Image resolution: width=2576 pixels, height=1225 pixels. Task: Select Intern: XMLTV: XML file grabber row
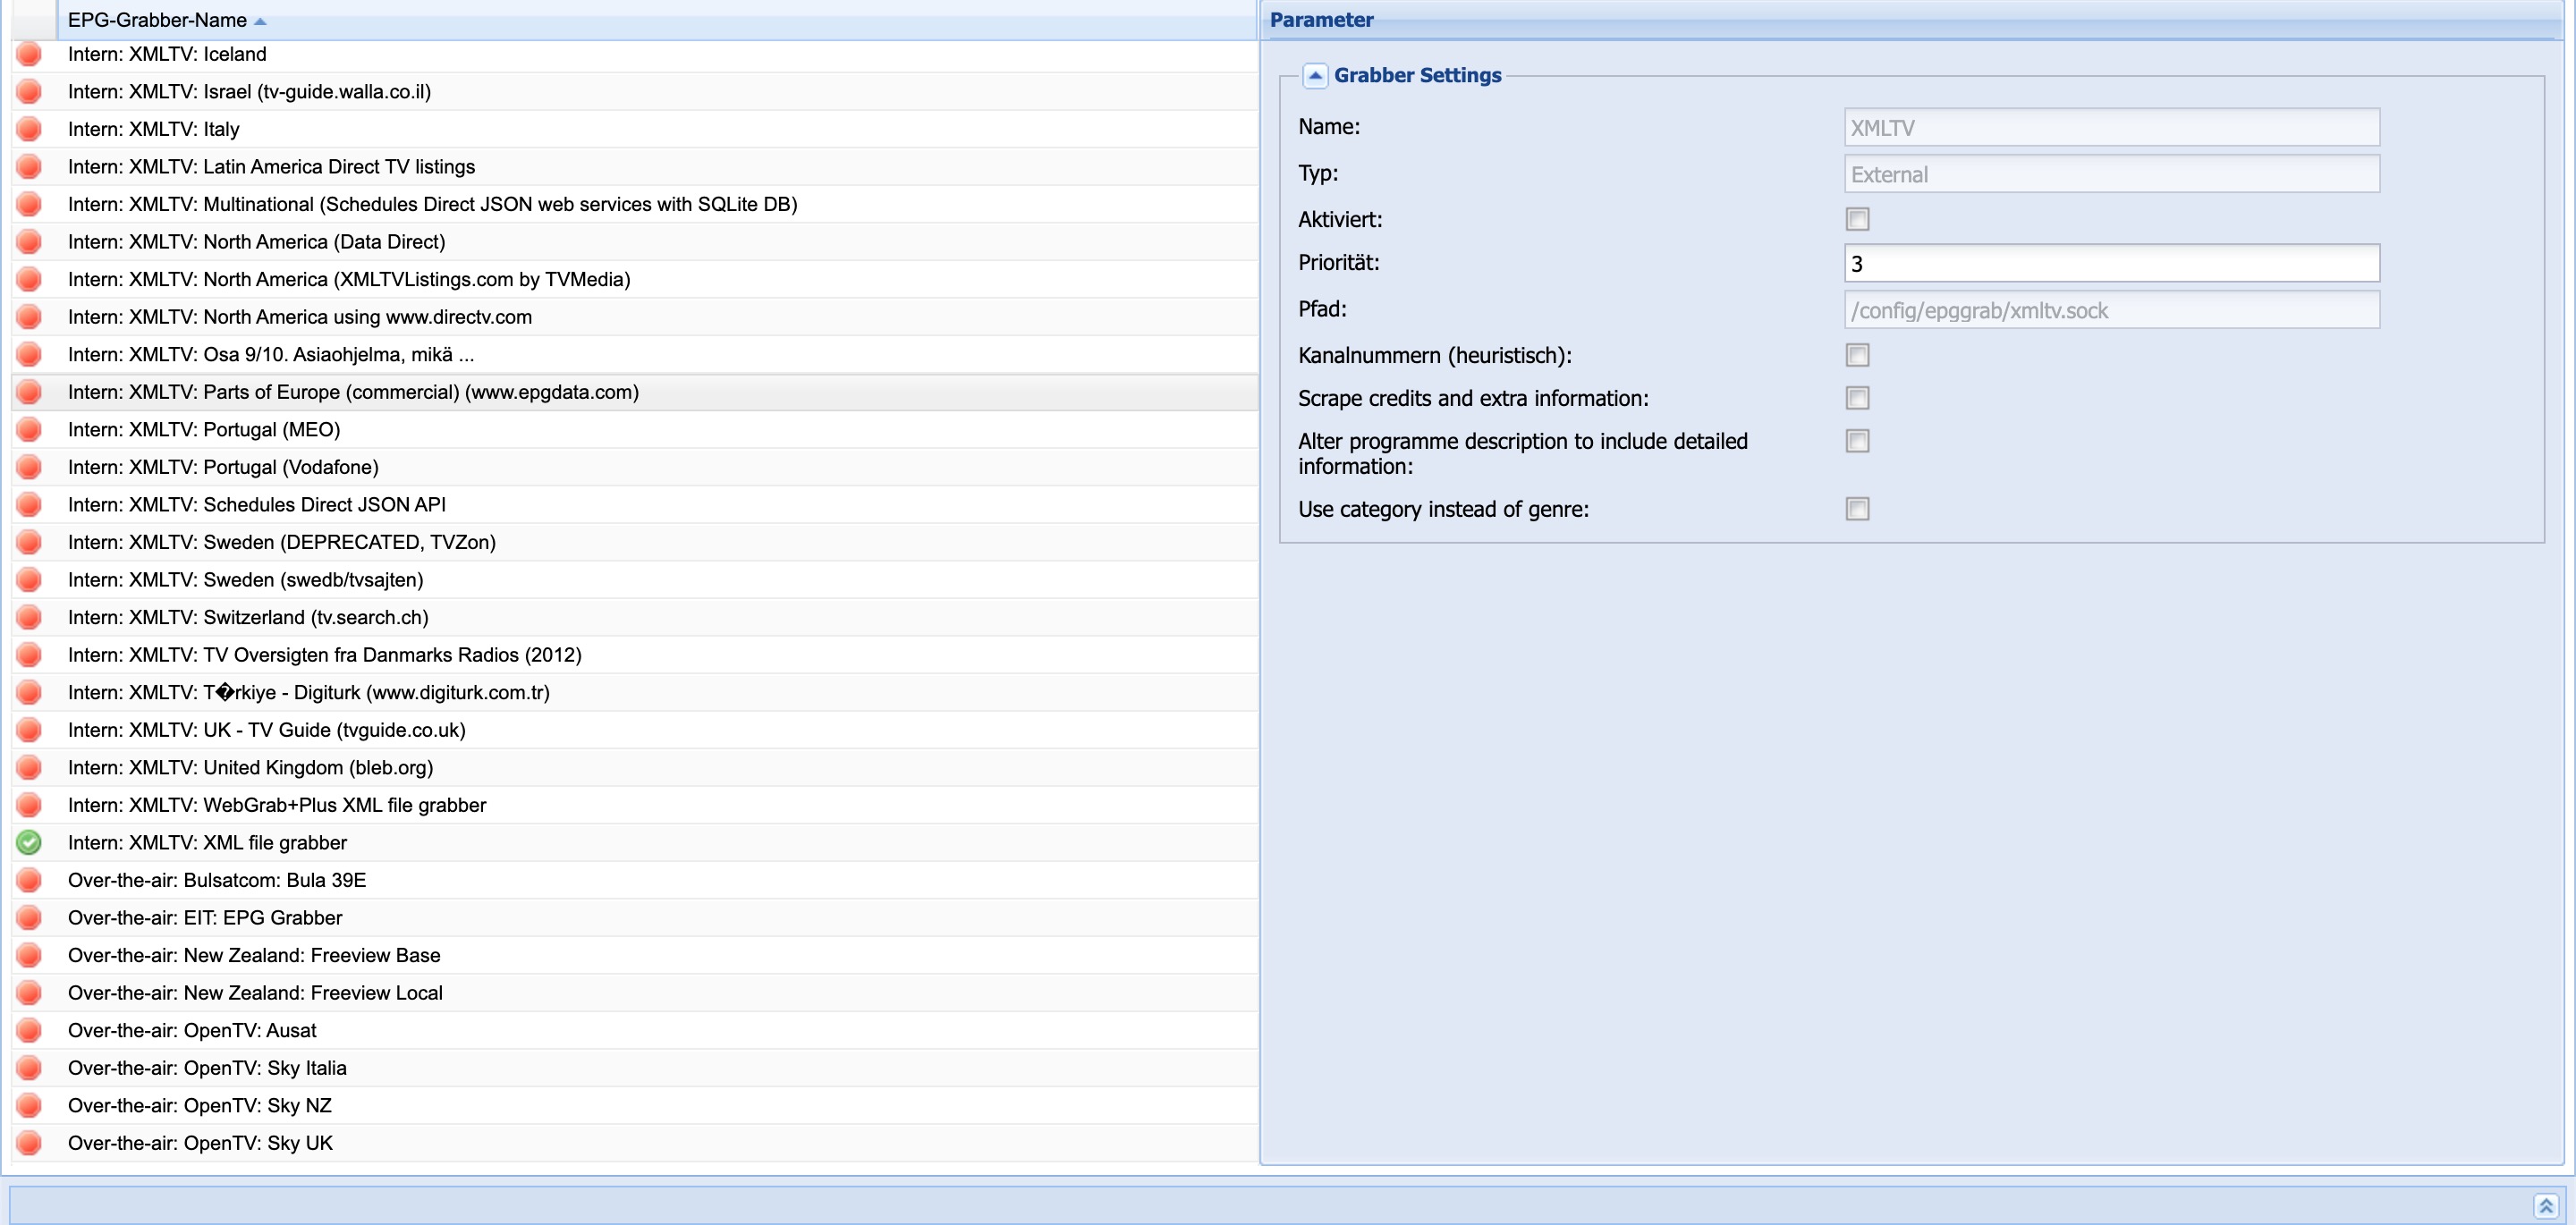tap(634, 843)
